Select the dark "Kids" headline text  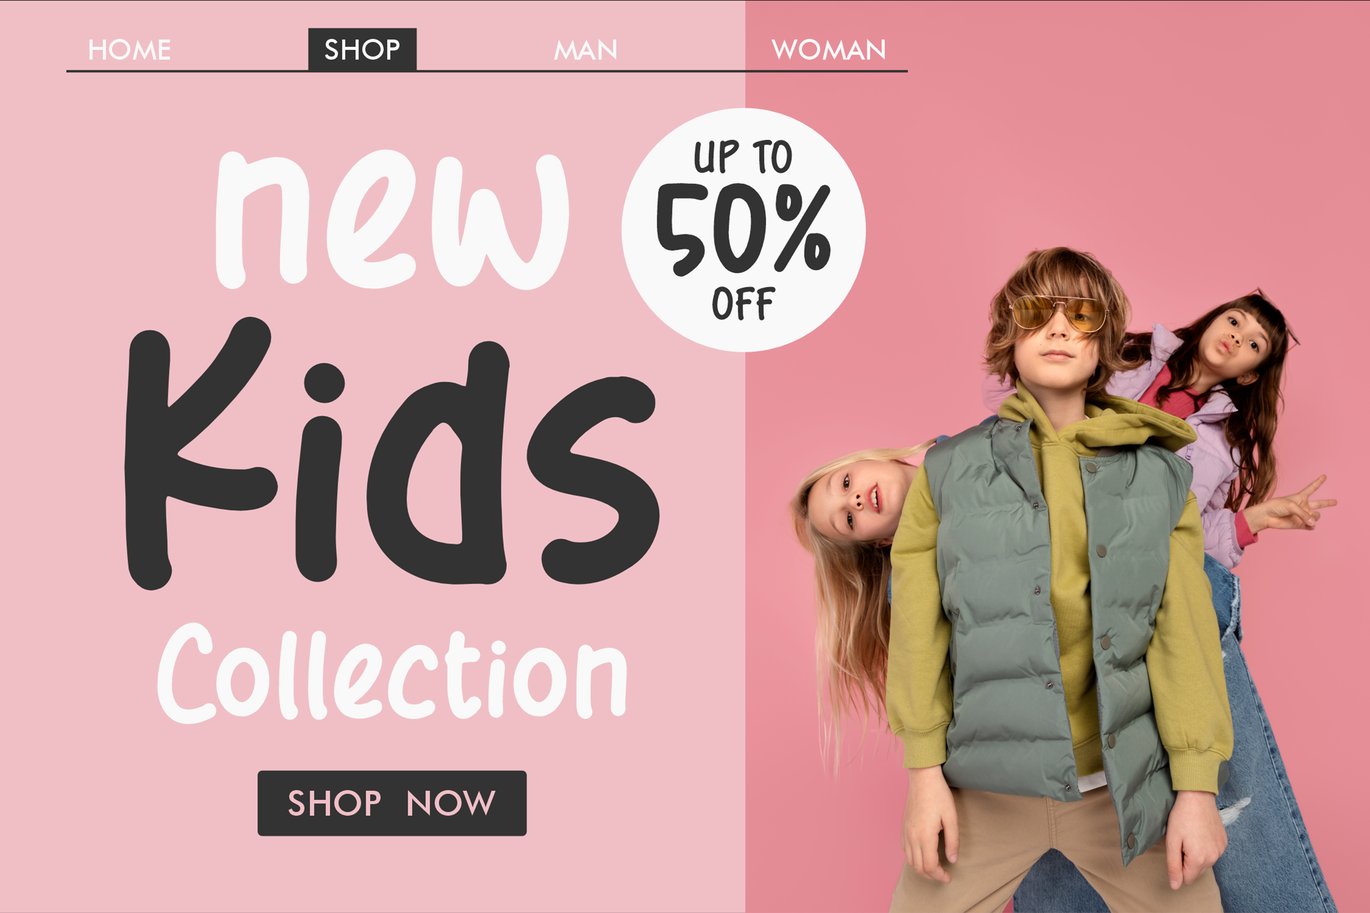tap(391, 453)
